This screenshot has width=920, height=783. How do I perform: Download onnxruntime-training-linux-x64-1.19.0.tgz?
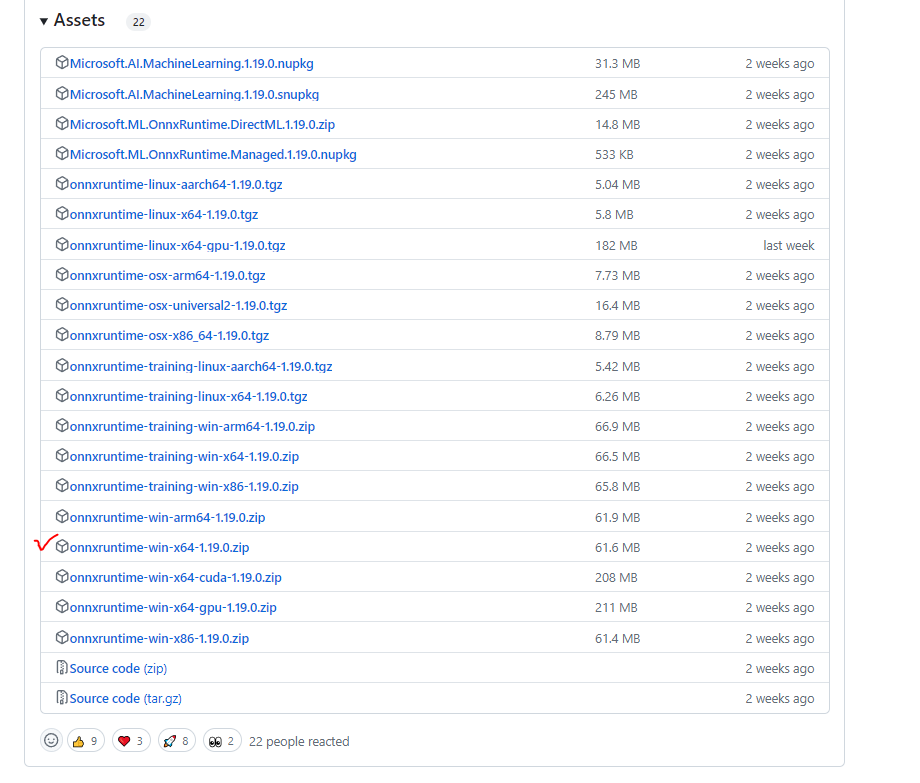[188, 396]
